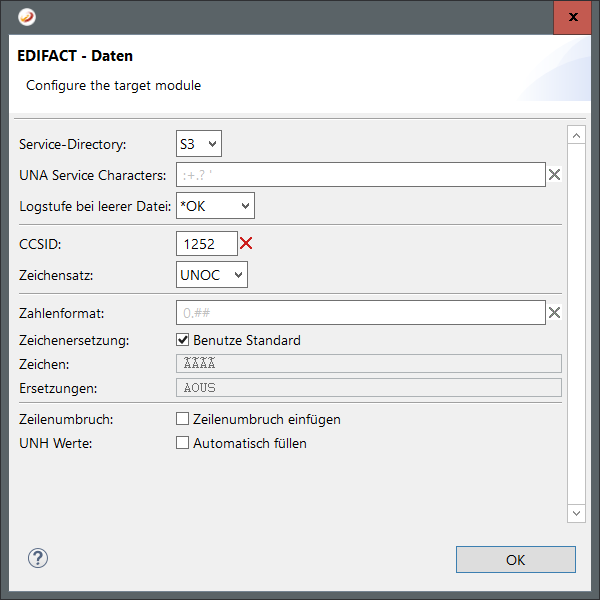Screen dimensions: 600x600
Task: Close the EDIFACT dialog window
Action: (572, 17)
